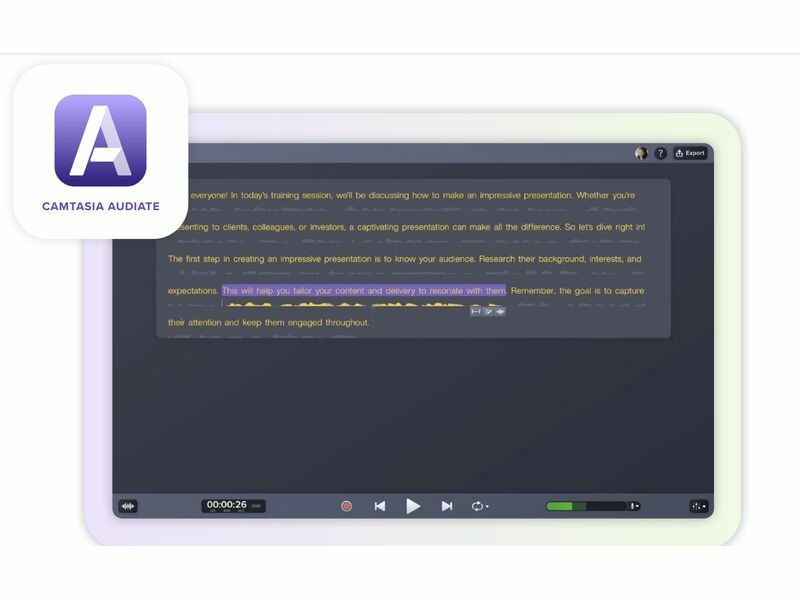Screen dimensions: 800x600
Task: Skip to the next section
Action: tap(447, 506)
